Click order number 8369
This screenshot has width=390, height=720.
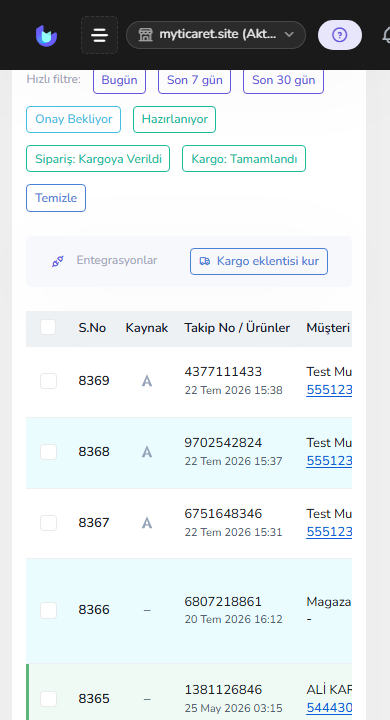pyautogui.click(x=94, y=381)
